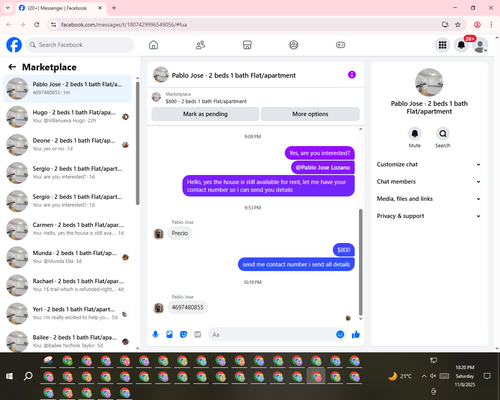Open the Windows Start button
The height and width of the screenshot is (400, 500).
click(9, 376)
